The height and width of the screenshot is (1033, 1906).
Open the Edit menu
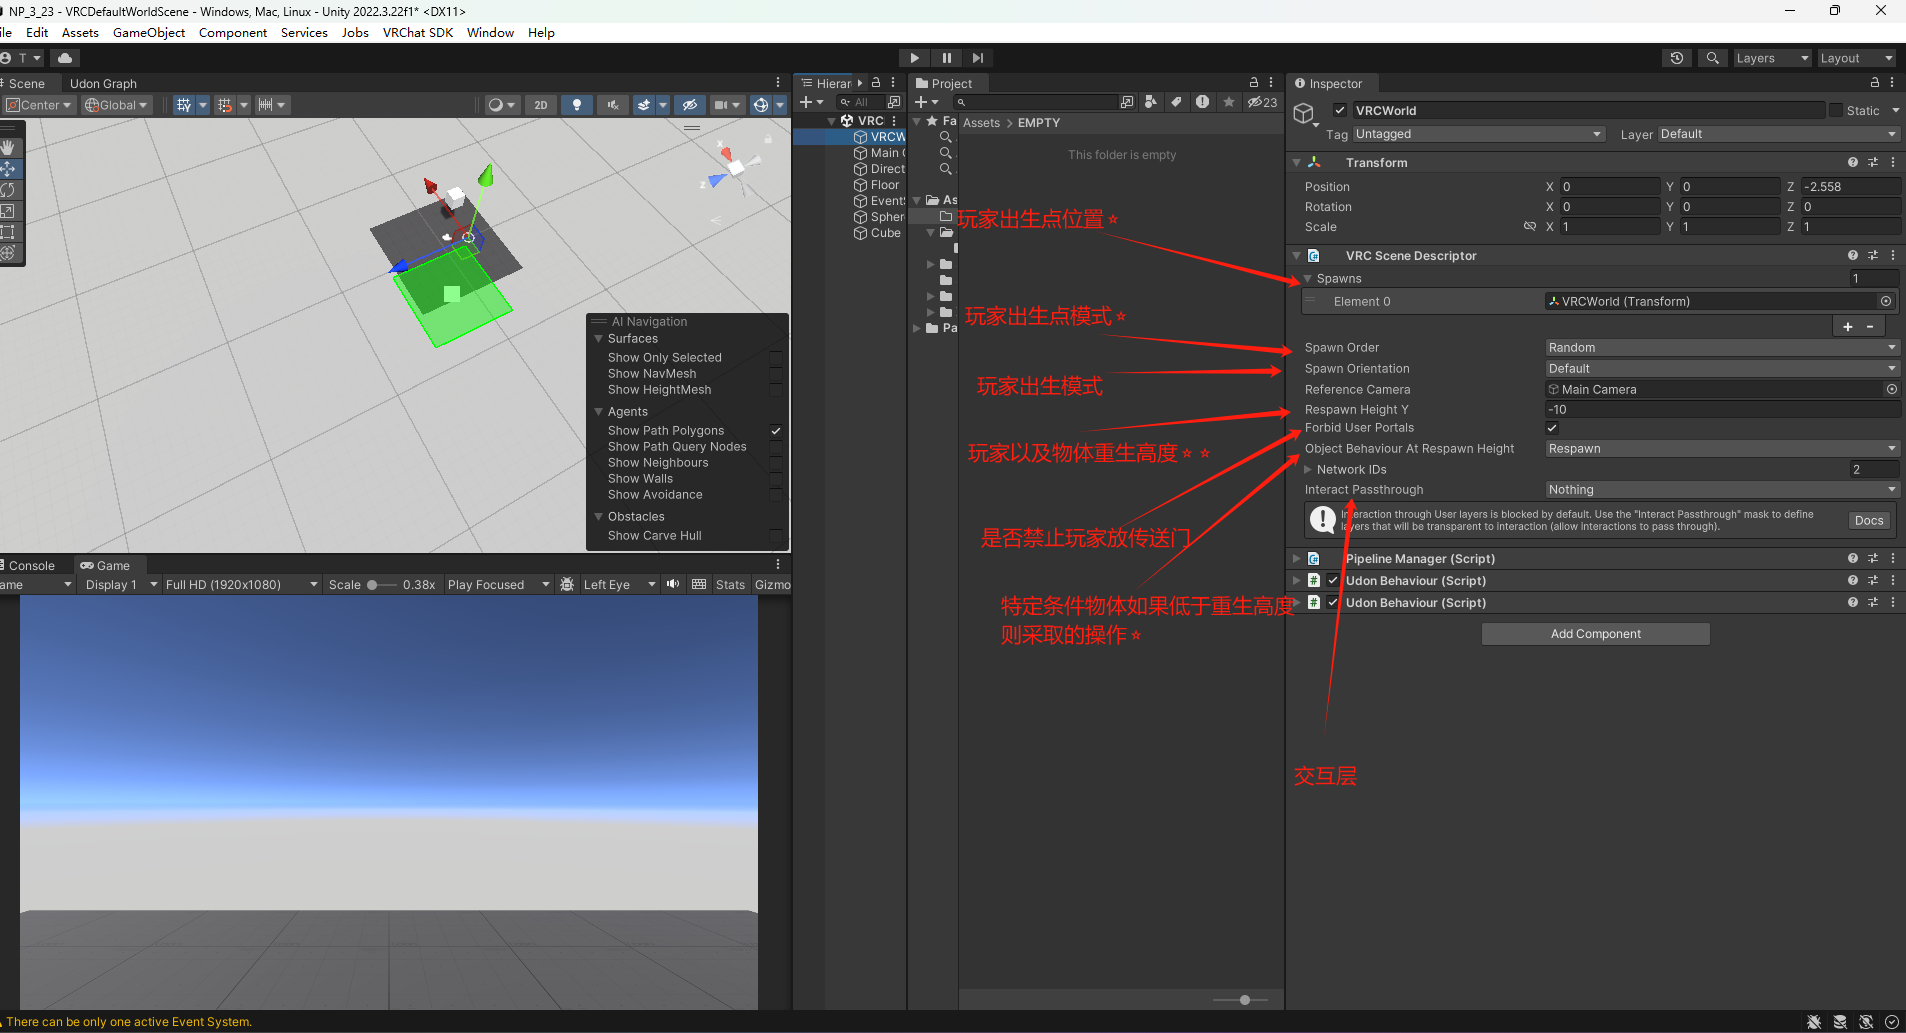pyautogui.click(x=37, y=32)
